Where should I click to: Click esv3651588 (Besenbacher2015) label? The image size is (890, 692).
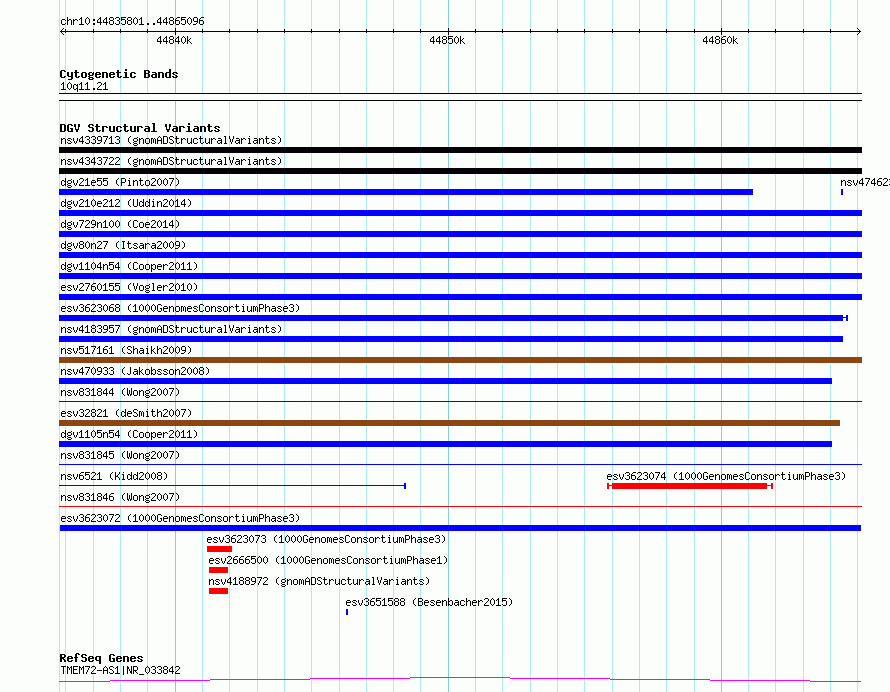(429, 602)
